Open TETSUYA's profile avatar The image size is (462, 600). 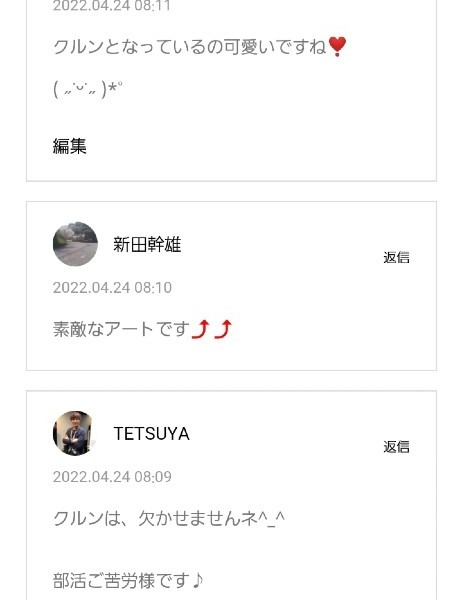[x=75, y=433]
